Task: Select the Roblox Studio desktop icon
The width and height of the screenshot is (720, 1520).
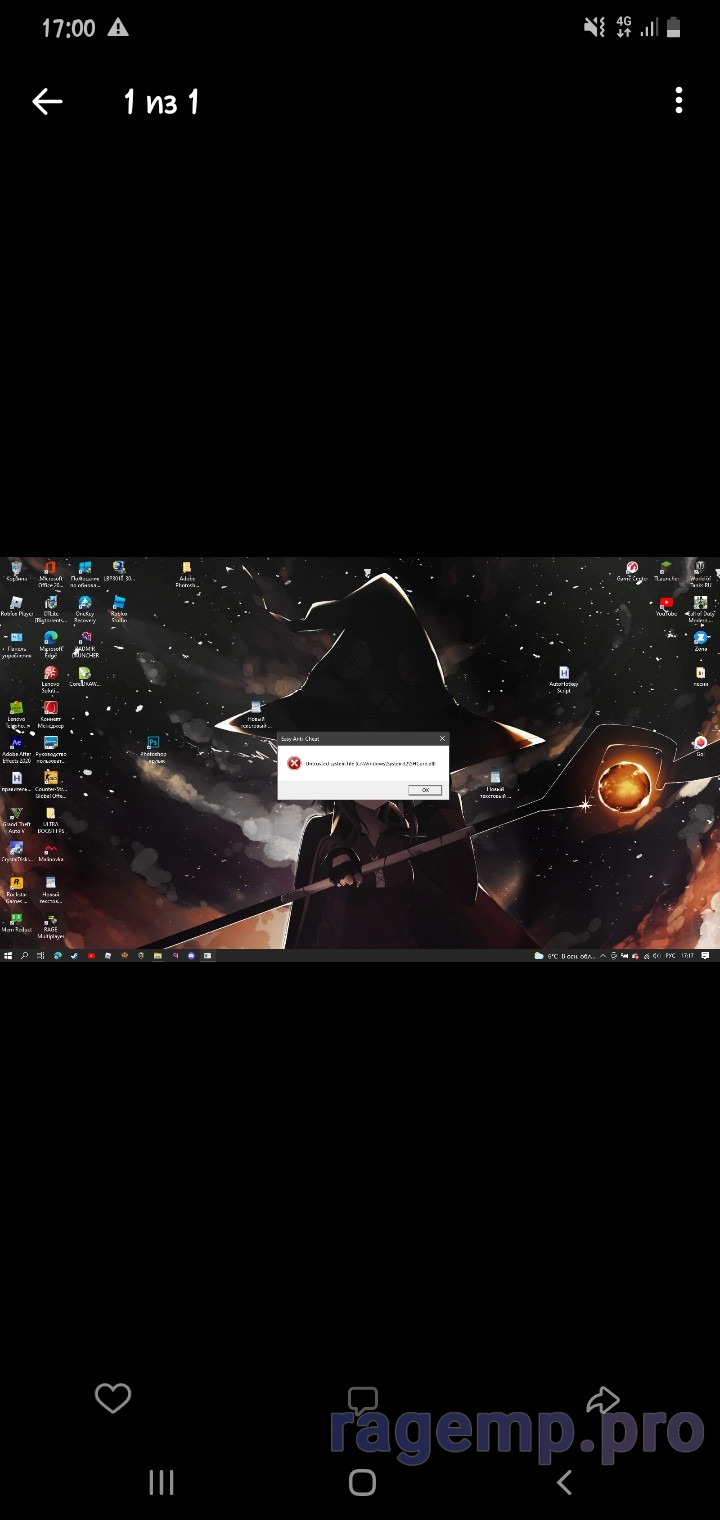Action: (x=119, y=609)
